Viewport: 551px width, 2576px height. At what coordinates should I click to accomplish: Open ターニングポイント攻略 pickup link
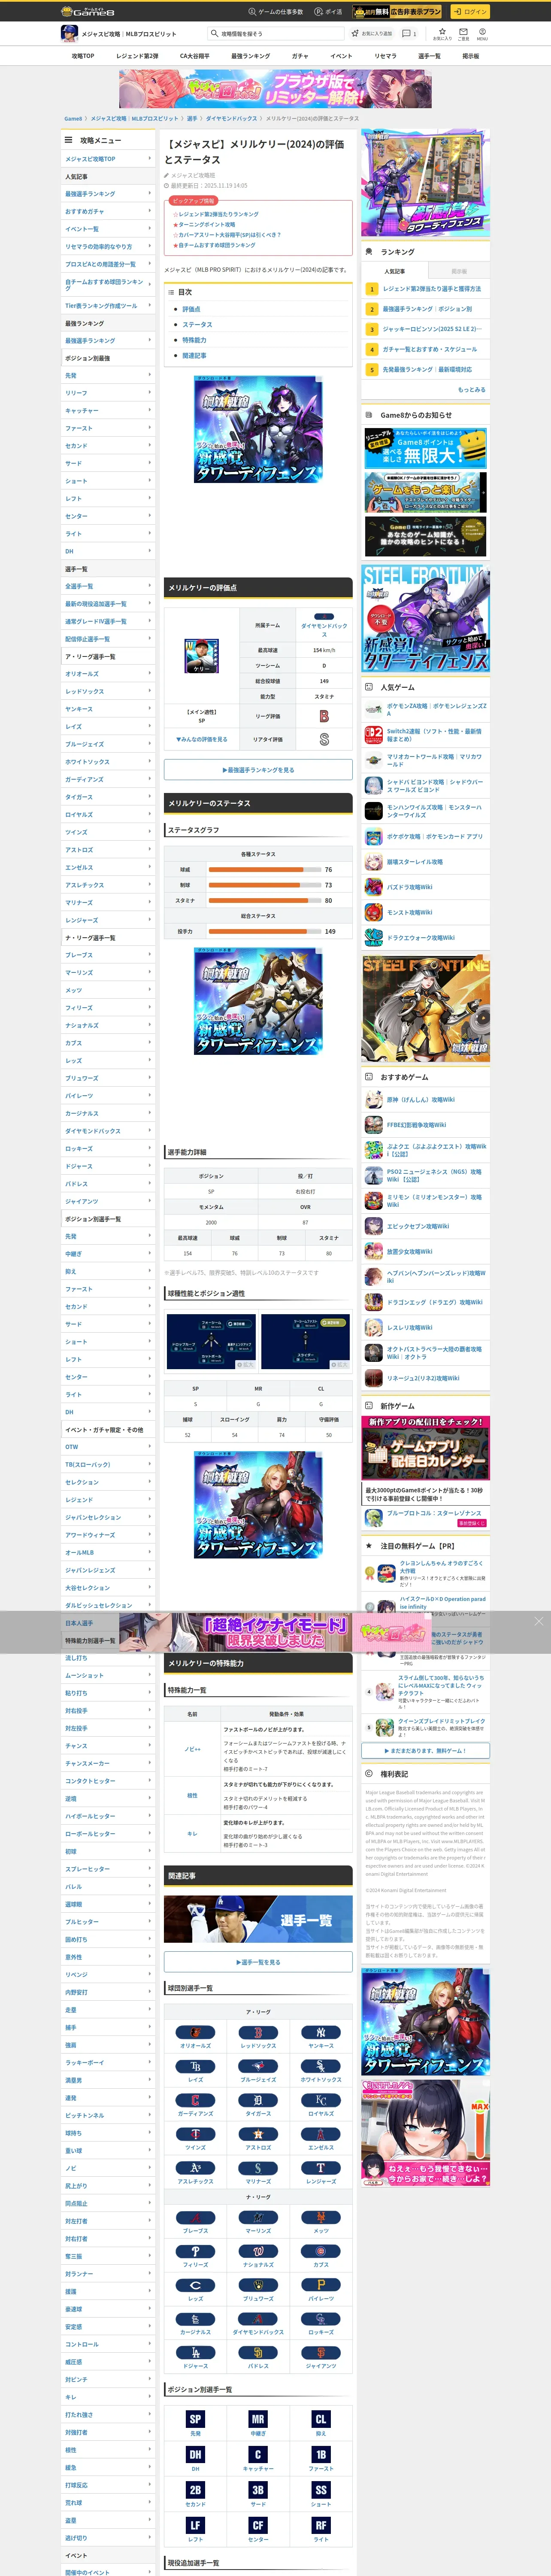[x=206, y=224]
